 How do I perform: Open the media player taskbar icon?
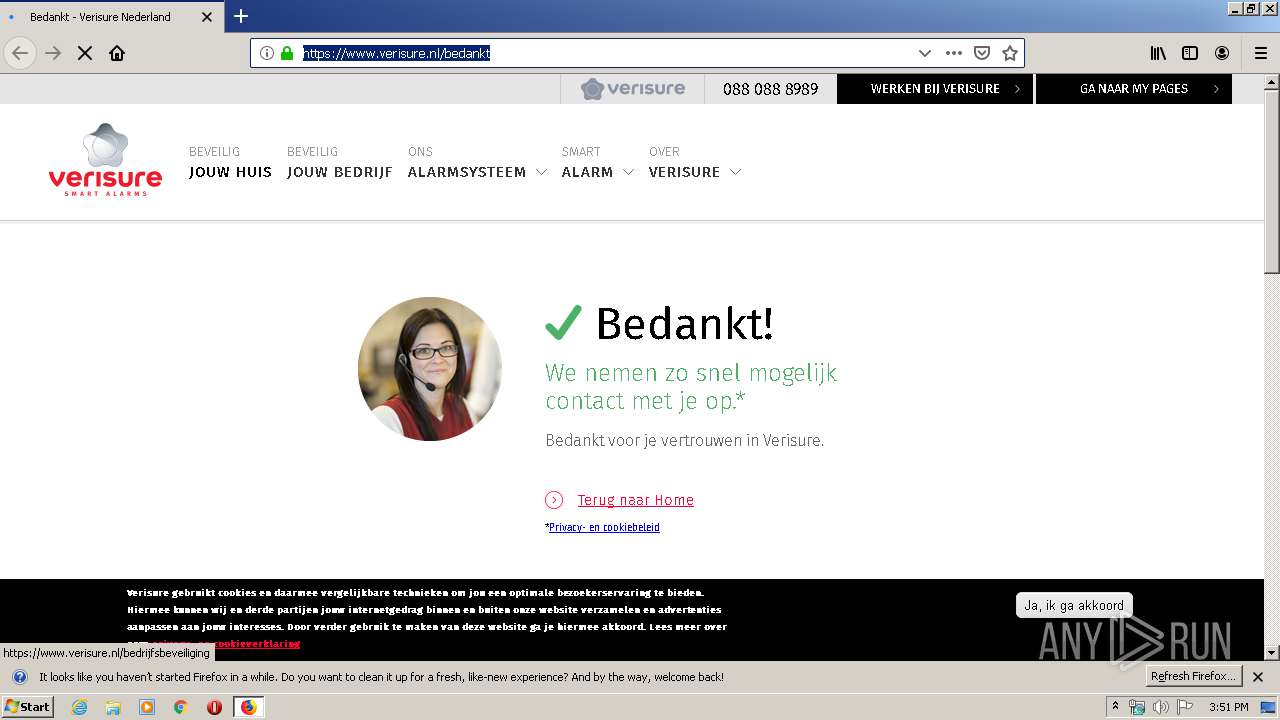[x=147, y=707]
